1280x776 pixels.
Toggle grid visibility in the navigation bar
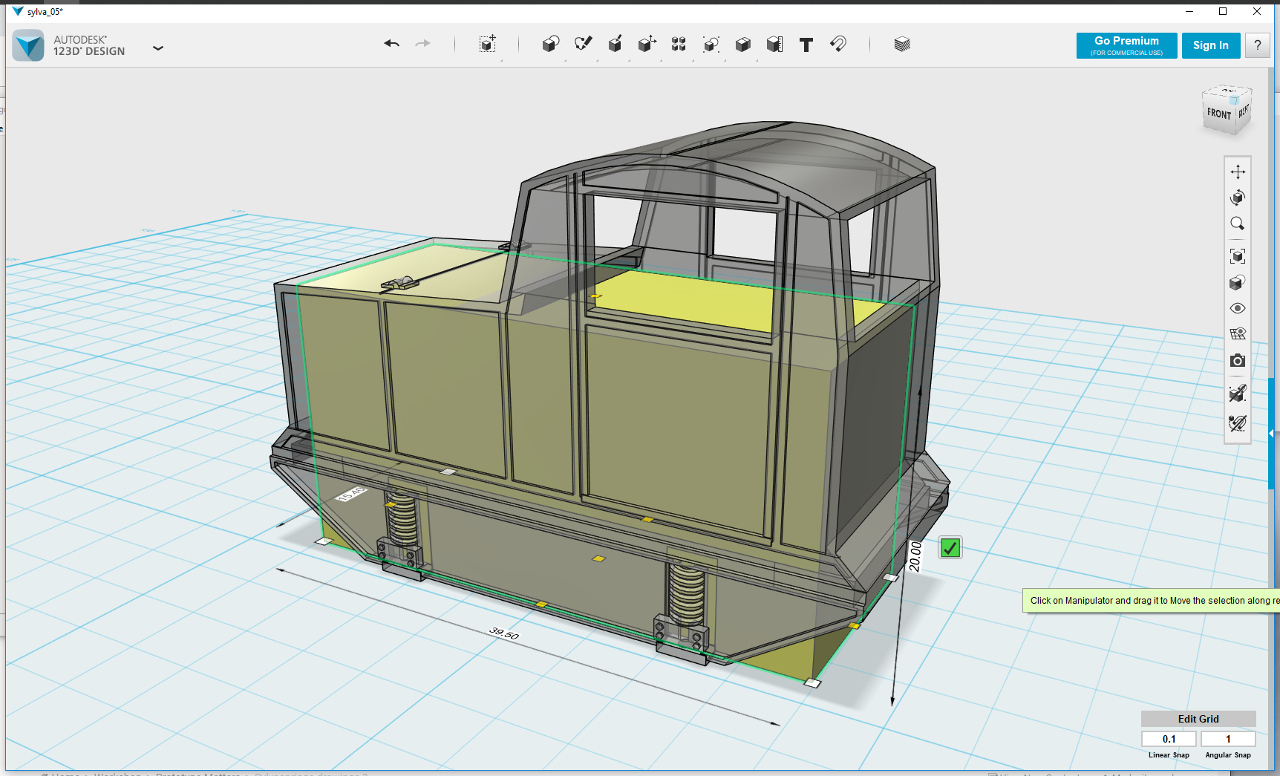(1238, 334)
